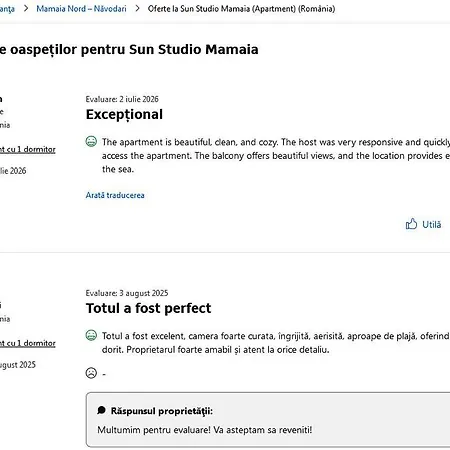Click the partially visible Constanța breadcrumb link

click(x=7, y=9)
